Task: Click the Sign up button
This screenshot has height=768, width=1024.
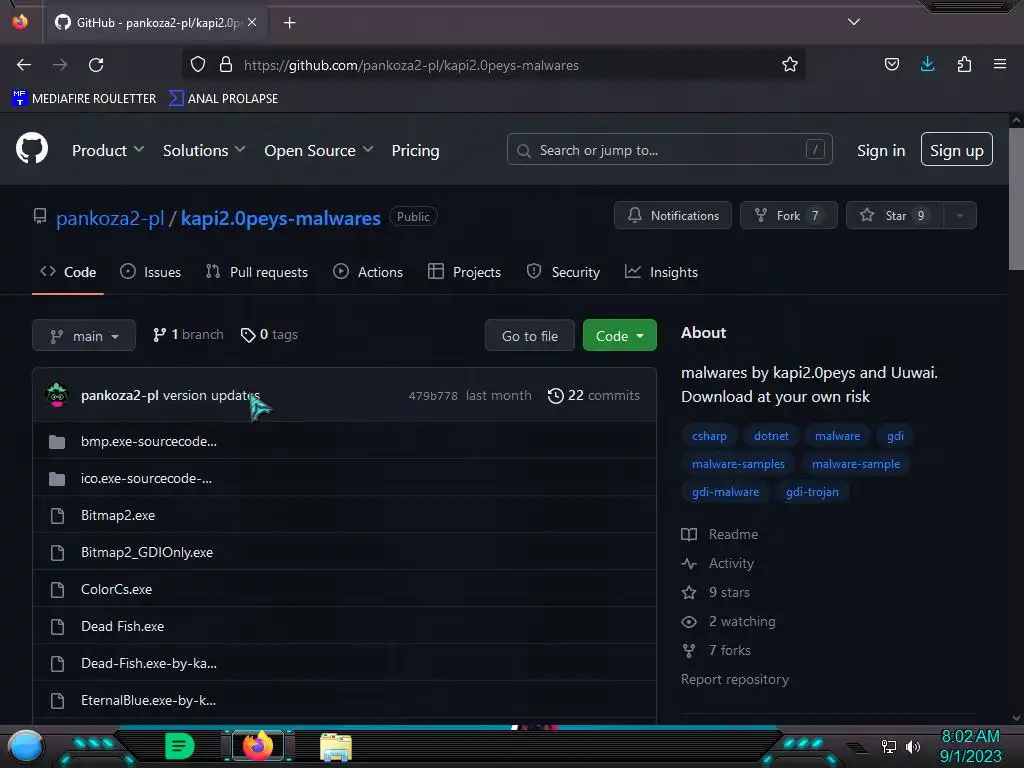Action: (x=956, y=150)
